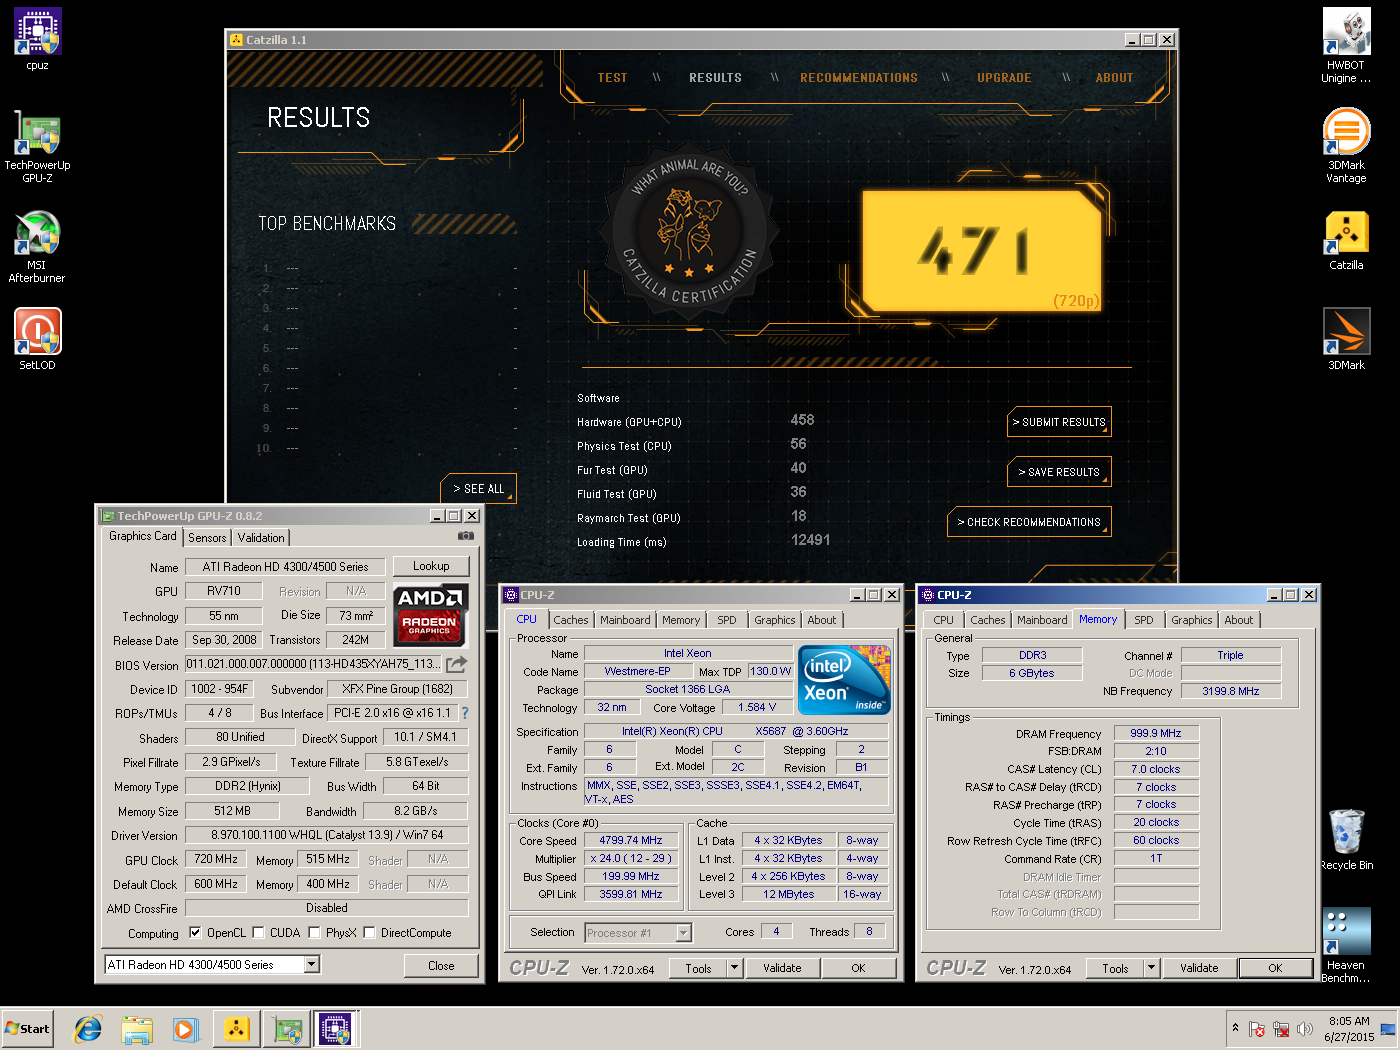1400x1050 pixels.
Task: Click the Lookup button in GPU-Z
Action: (x=431, y=566)
